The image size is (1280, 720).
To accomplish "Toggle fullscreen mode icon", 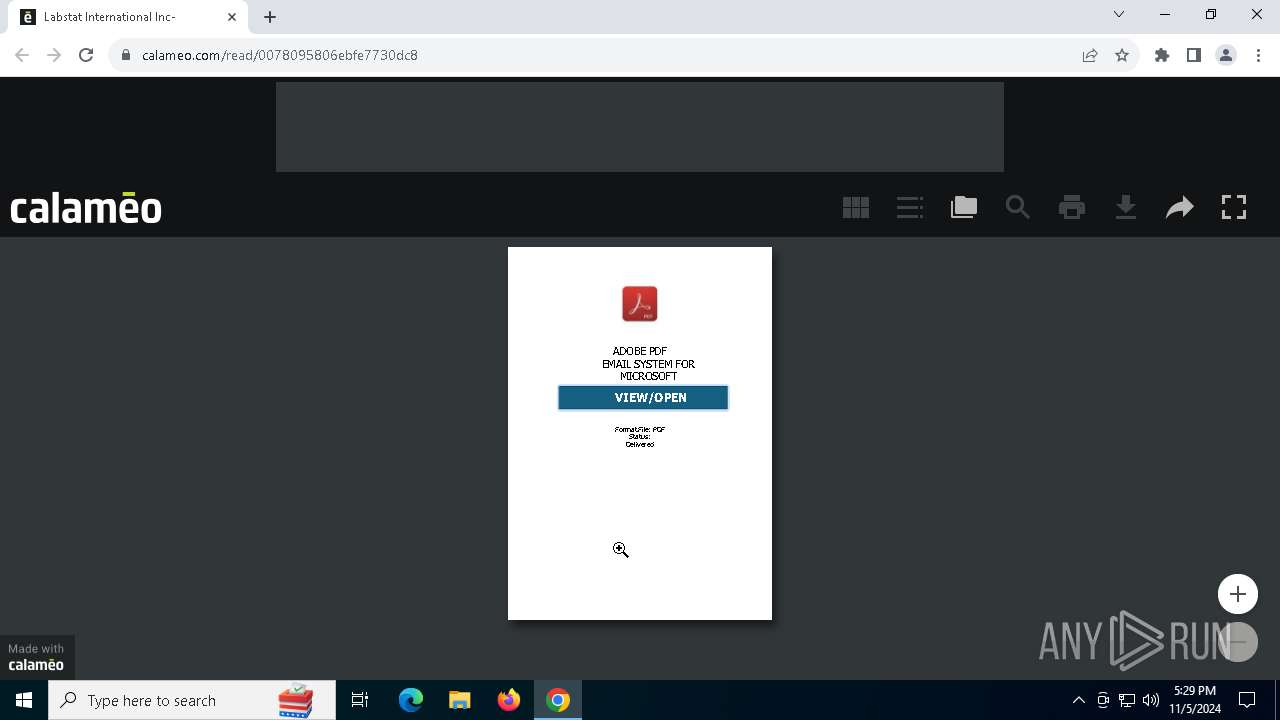I will click(x=1234, y=207).
